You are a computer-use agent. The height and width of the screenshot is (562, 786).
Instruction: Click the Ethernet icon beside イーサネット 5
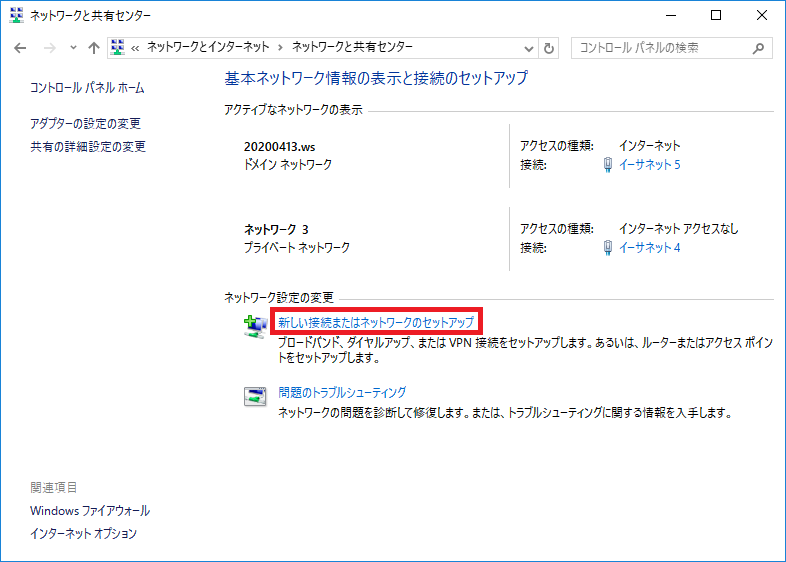coord(608,164)
